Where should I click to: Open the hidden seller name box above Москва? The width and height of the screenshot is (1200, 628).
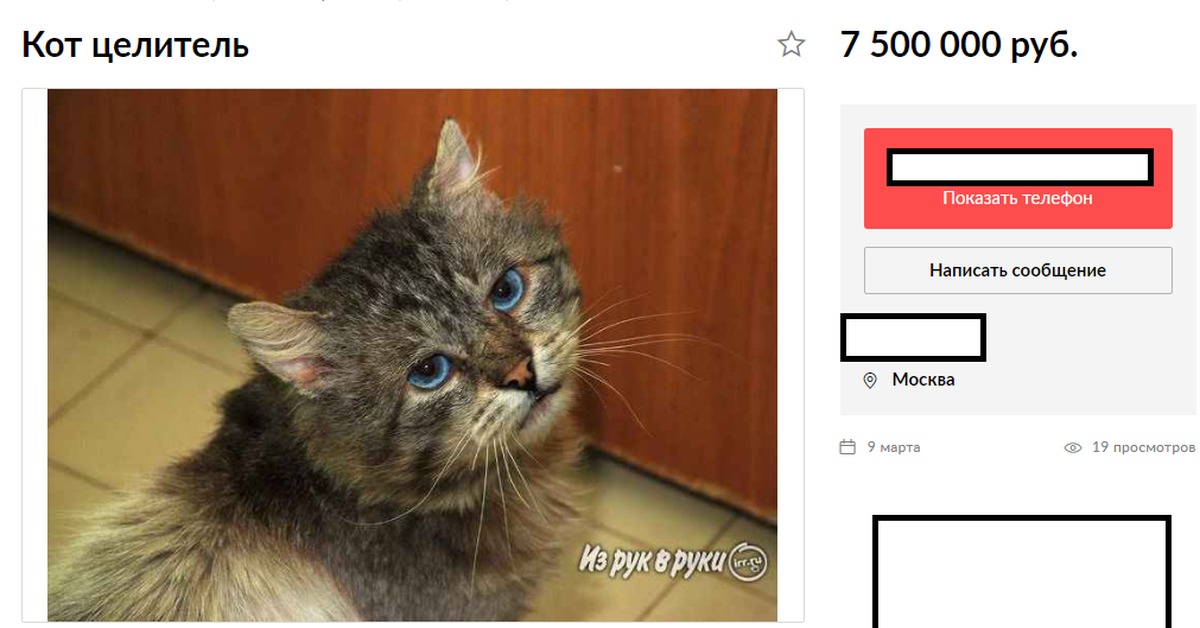point(913,337)
